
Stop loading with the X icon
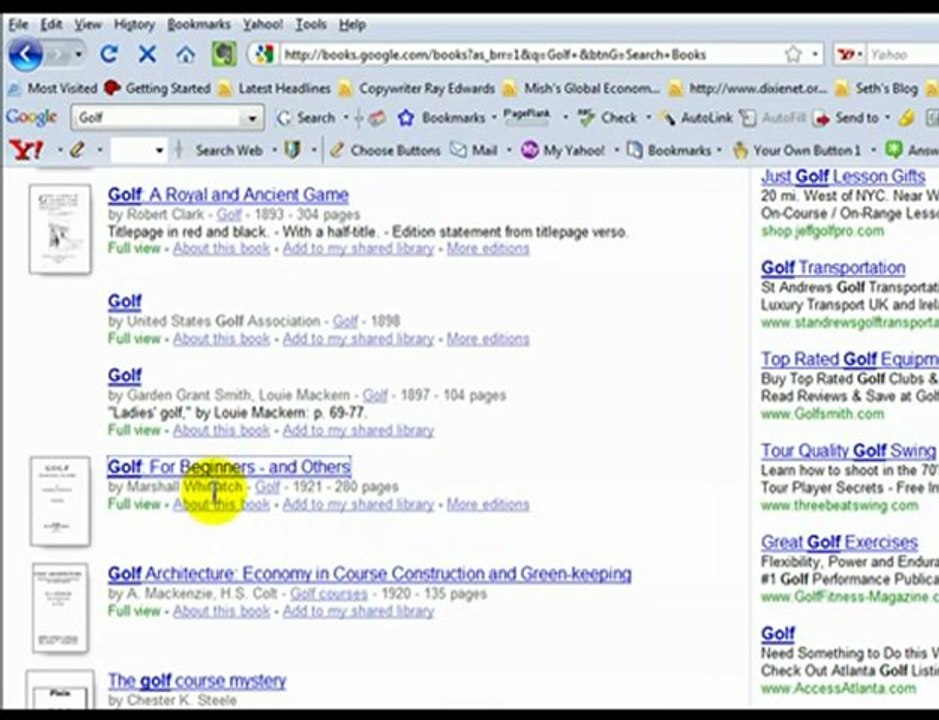click(x=147, y=55)
